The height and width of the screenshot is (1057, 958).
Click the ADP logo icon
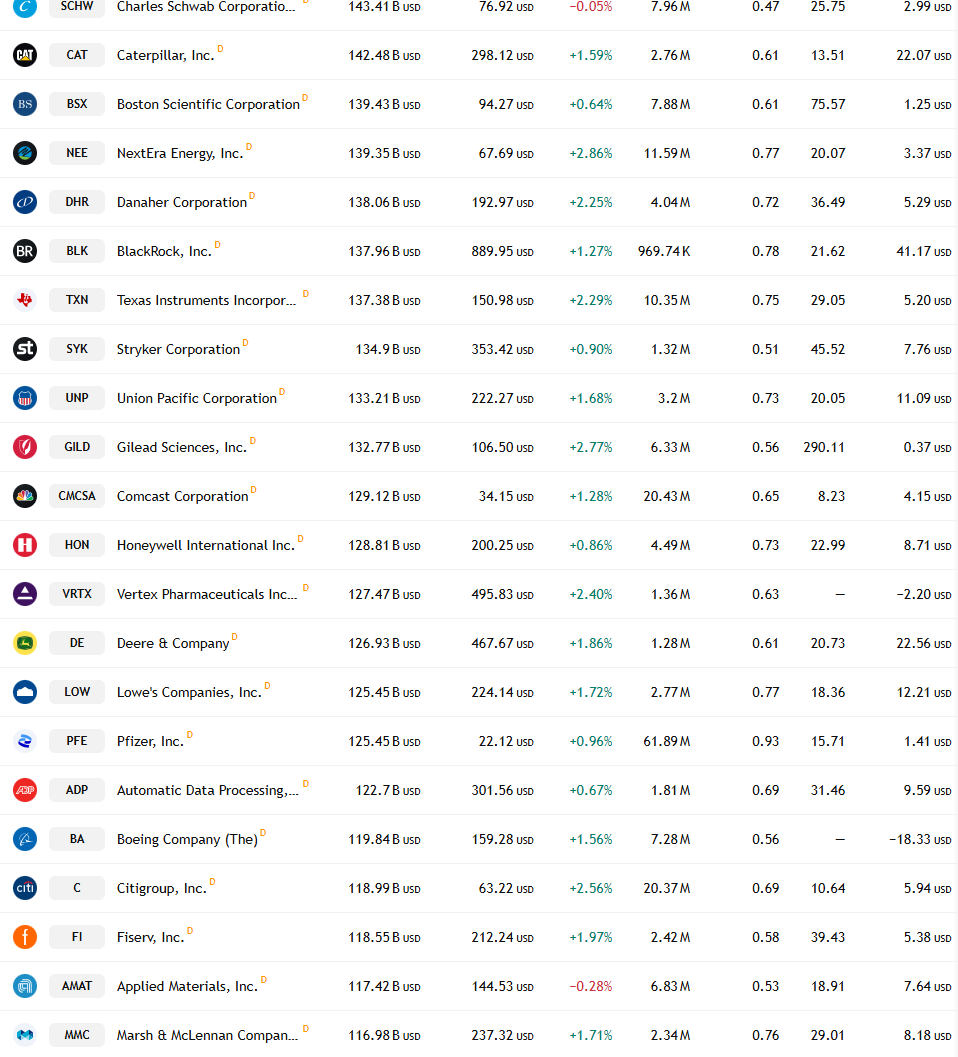(x=25, y=790)
